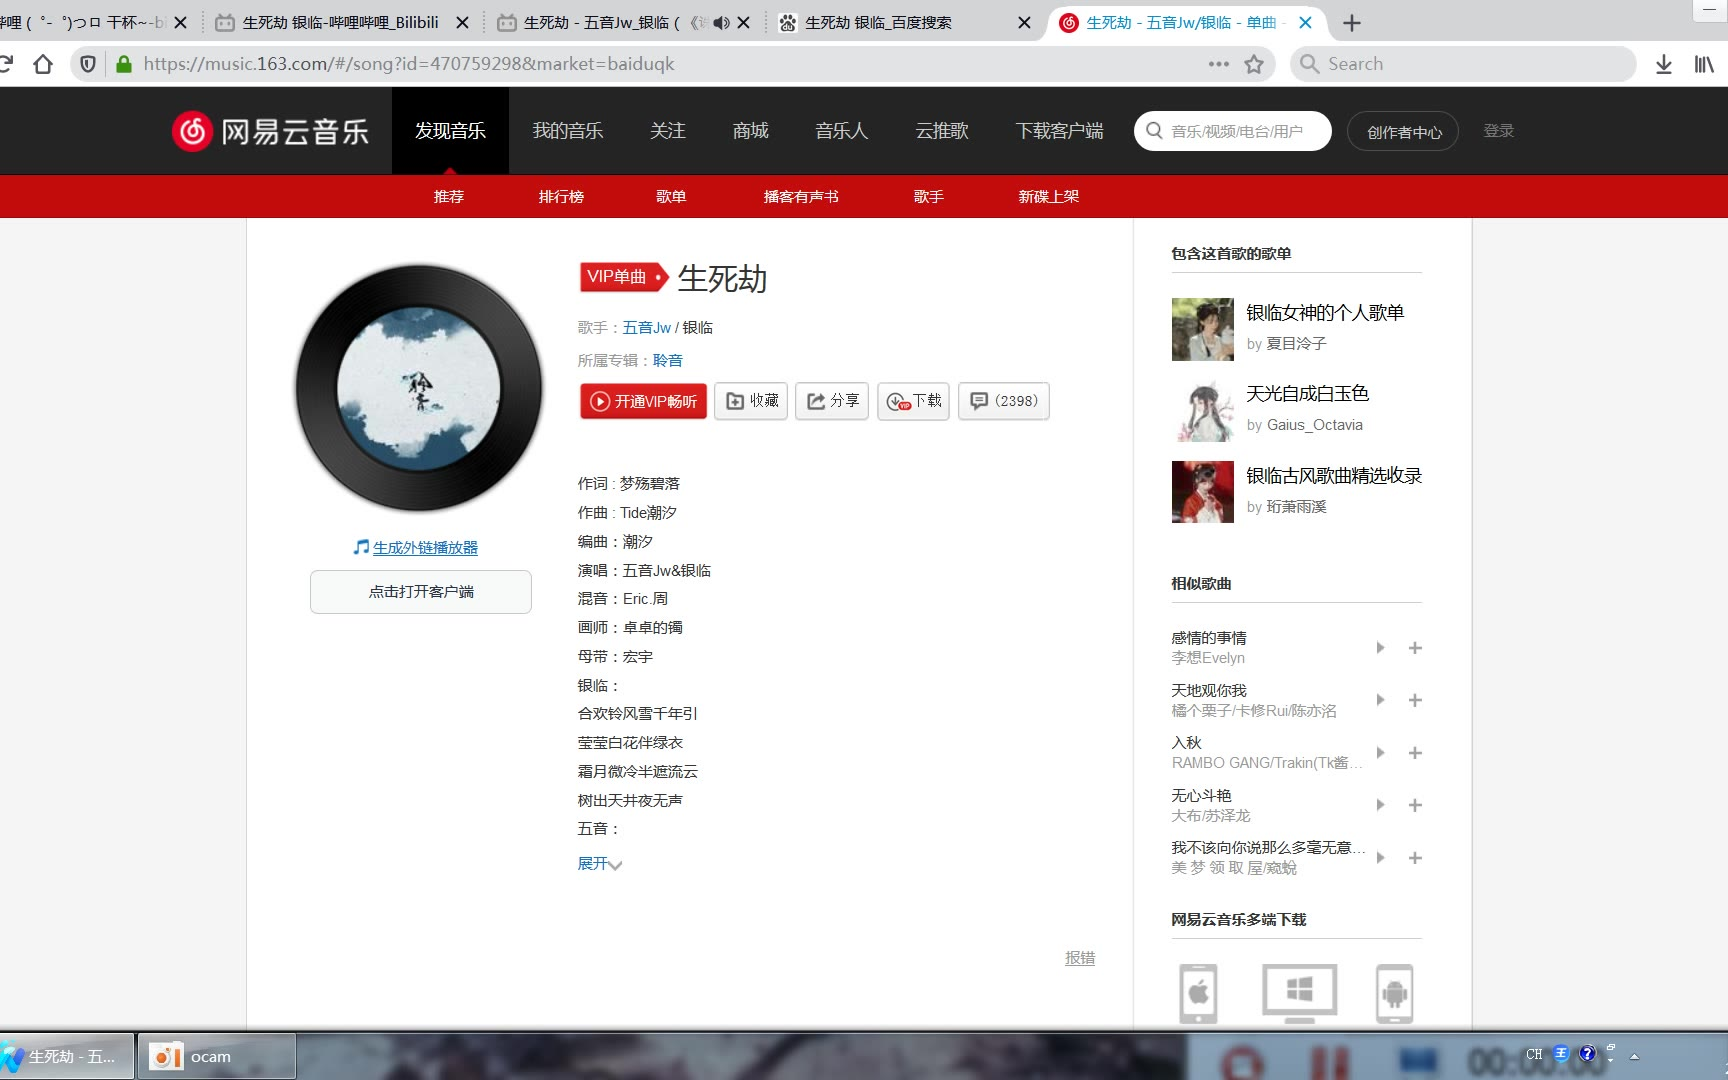
Task: Open the 下载客户端 nav tab
Action: [1059, 131]
